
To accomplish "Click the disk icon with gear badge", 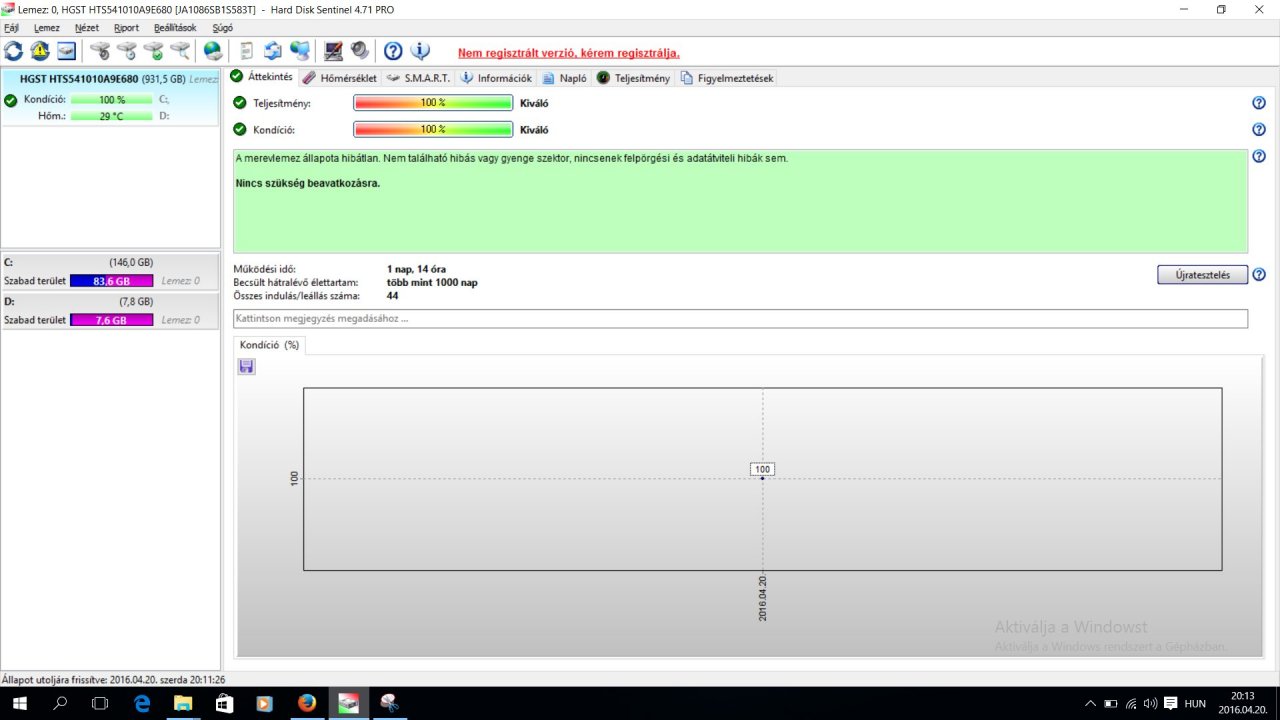I will [x=100, y=51].
